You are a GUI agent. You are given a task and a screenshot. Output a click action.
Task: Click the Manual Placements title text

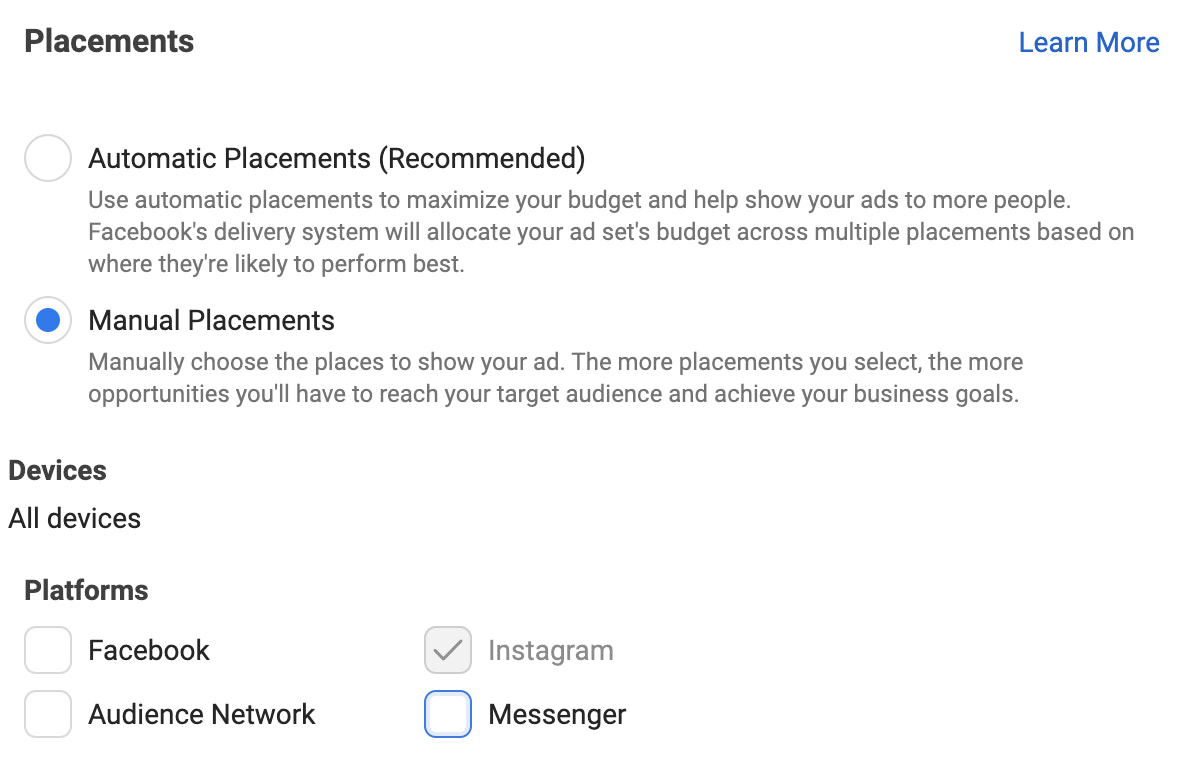[212, 320]
